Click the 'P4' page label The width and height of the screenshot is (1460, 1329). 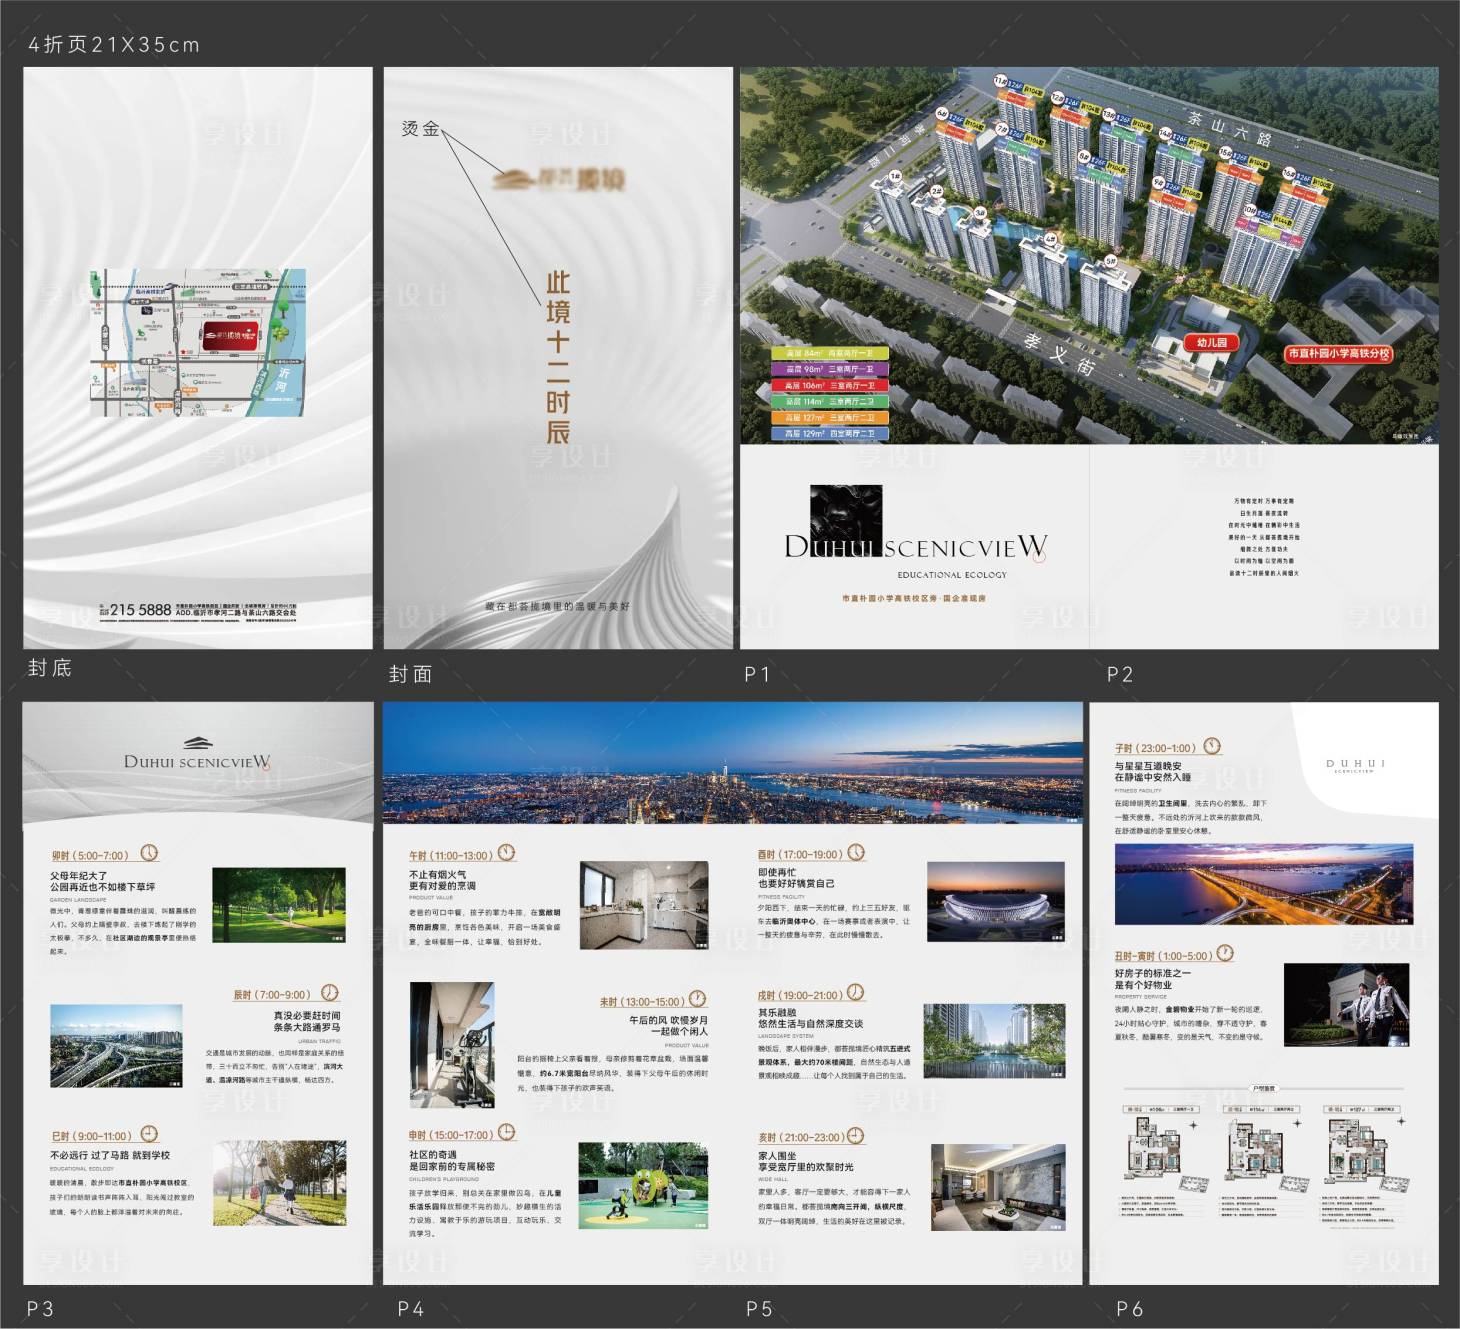coord(411,1308)
